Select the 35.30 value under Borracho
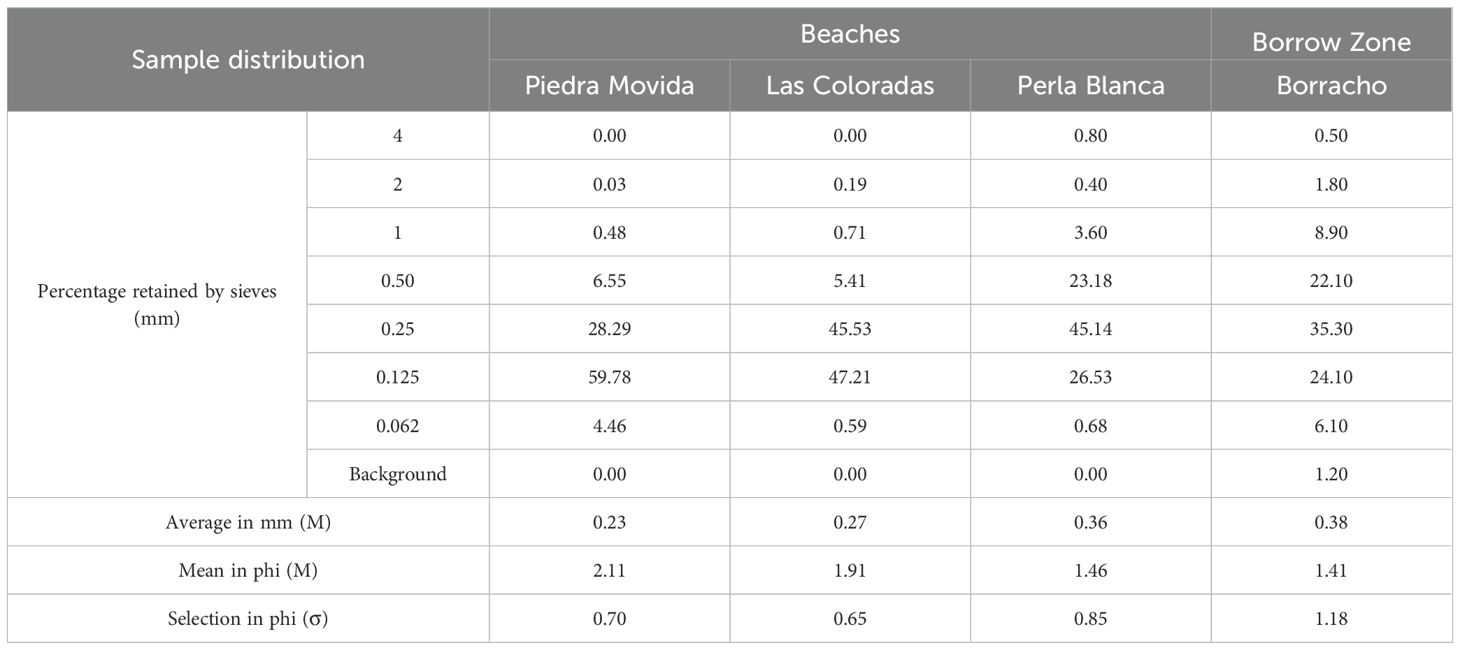The image size is (1460, 650). (x=1331, y=329)
